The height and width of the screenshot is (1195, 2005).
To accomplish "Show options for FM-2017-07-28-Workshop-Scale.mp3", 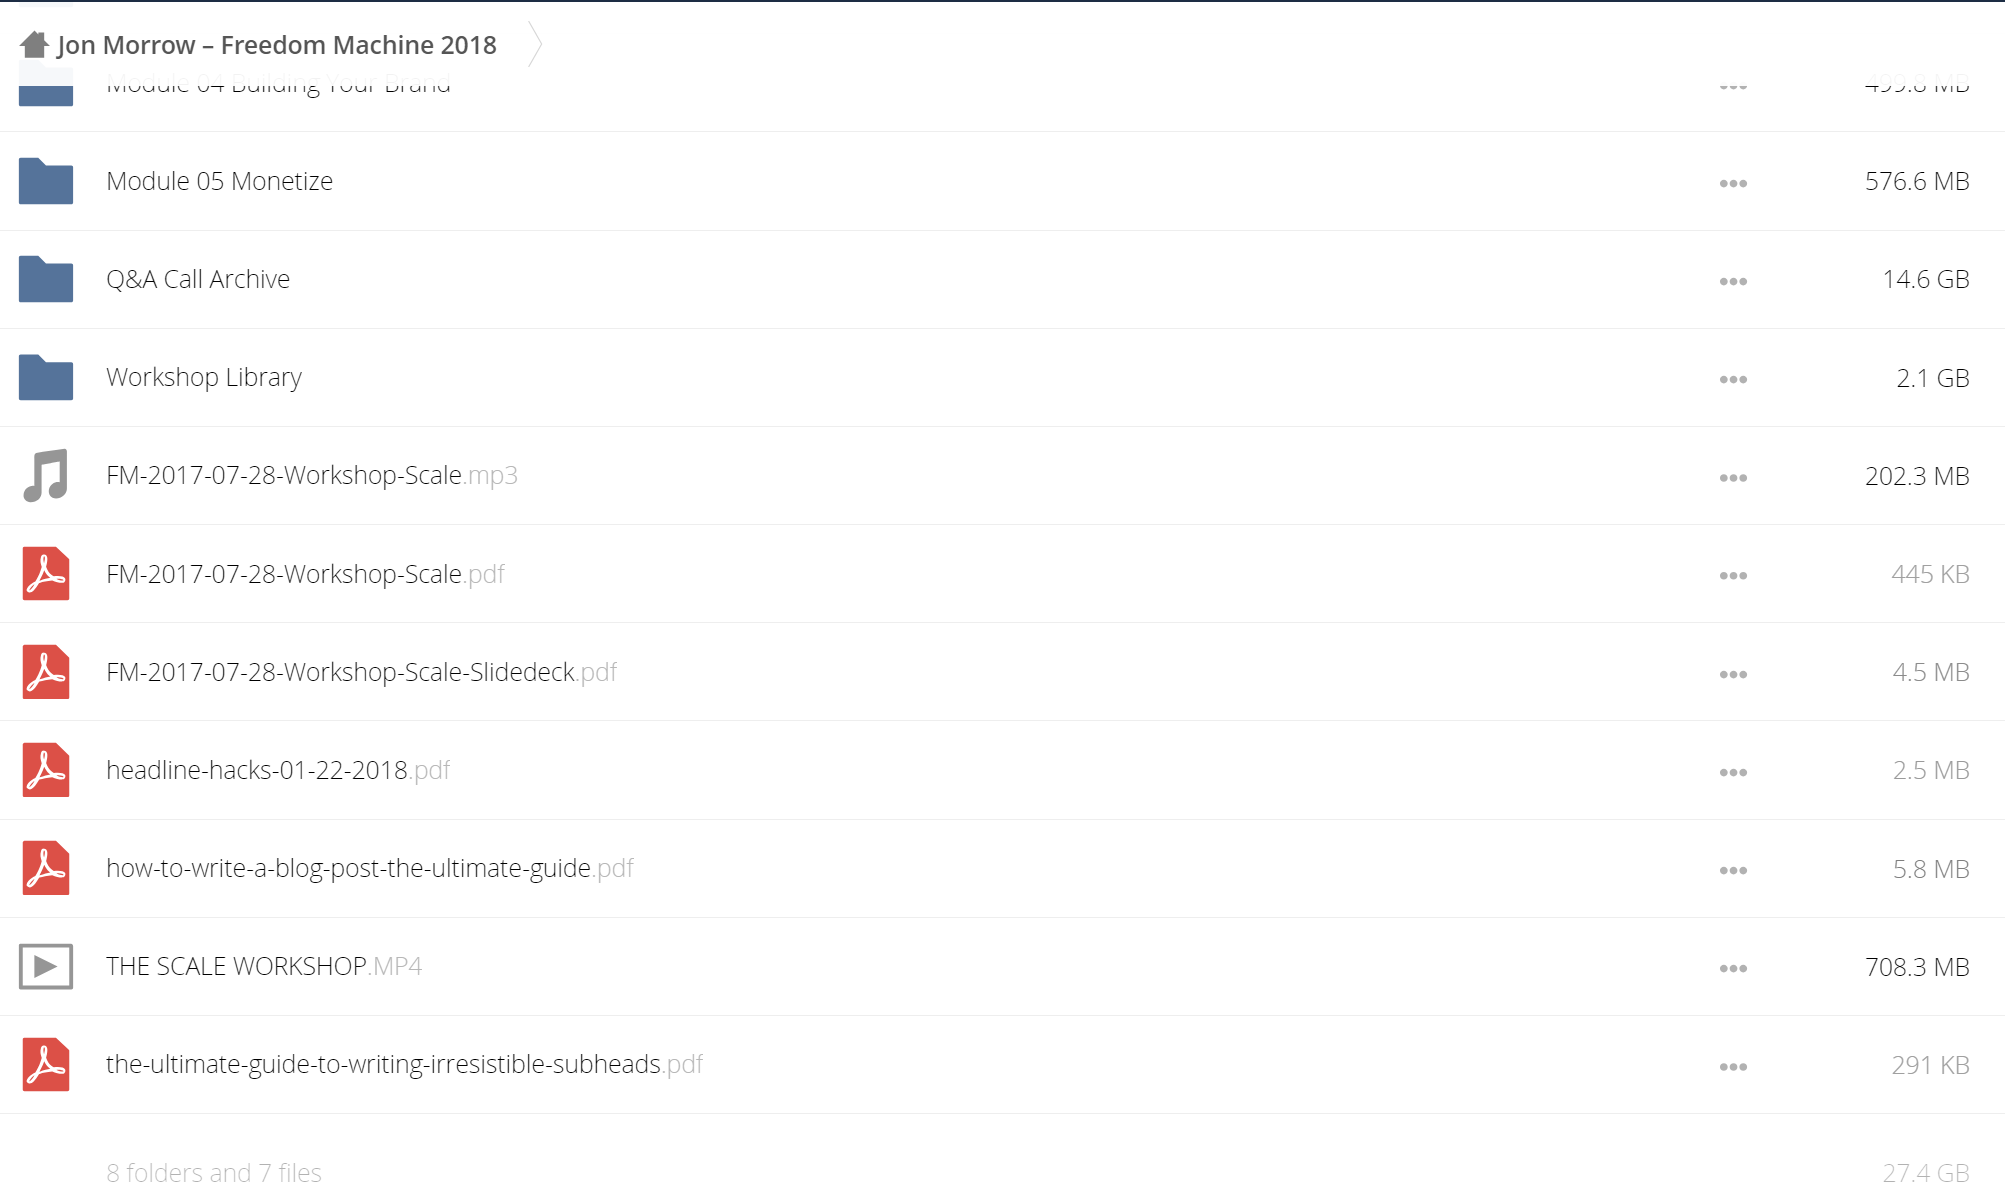I will 1733,477.
